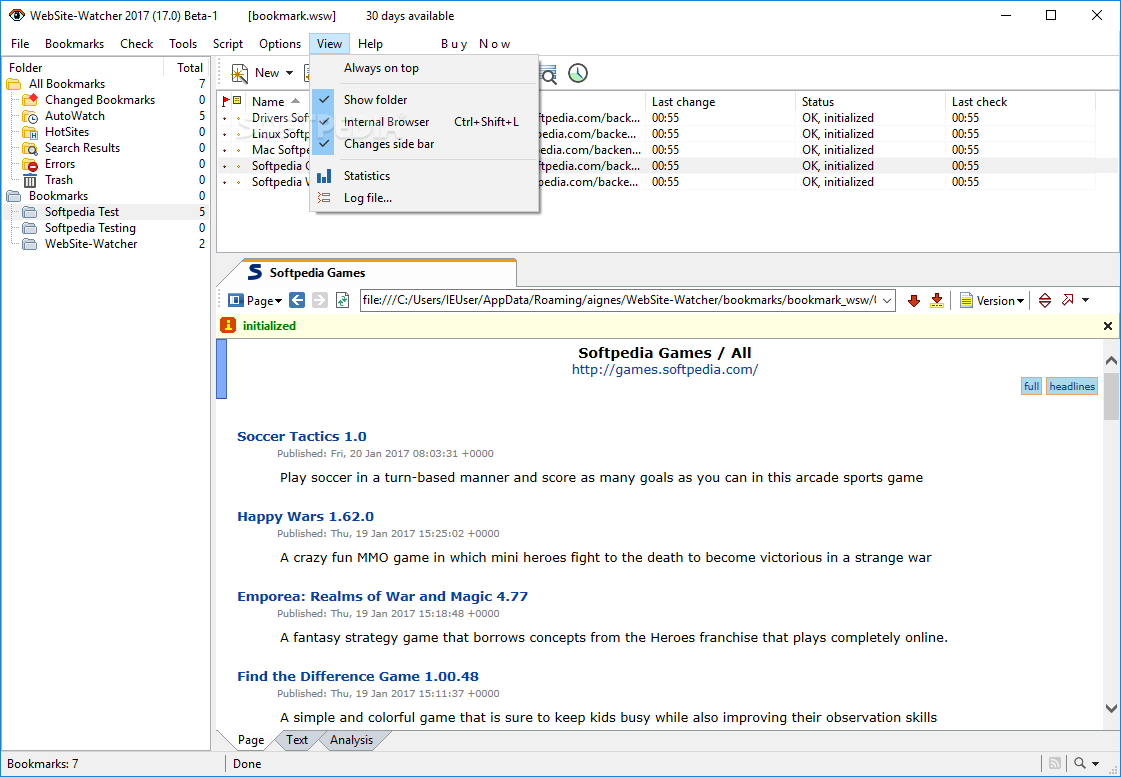This screenshot has height=777, width=1121.
Task: Open the Happy Wars 1.62.0 link
Action: point(305,516)
